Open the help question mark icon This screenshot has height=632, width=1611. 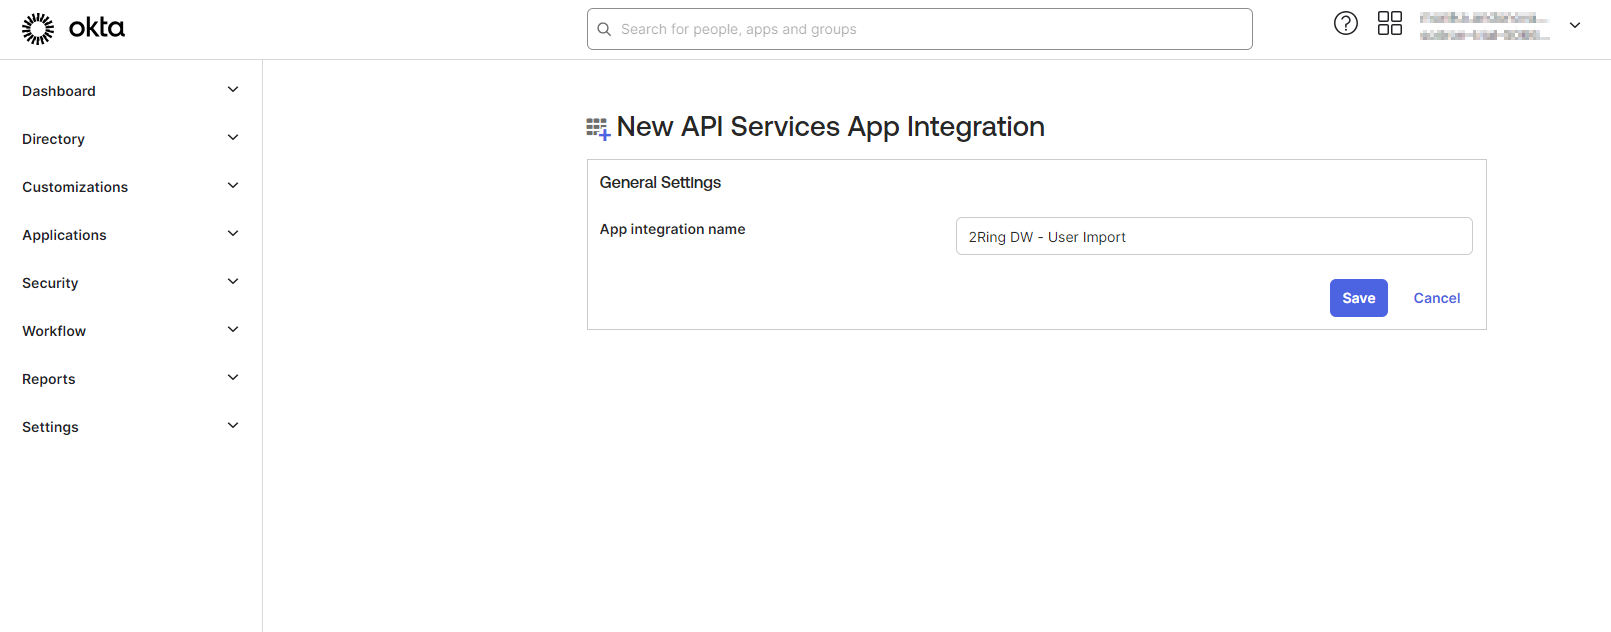tap(1345, 23)
